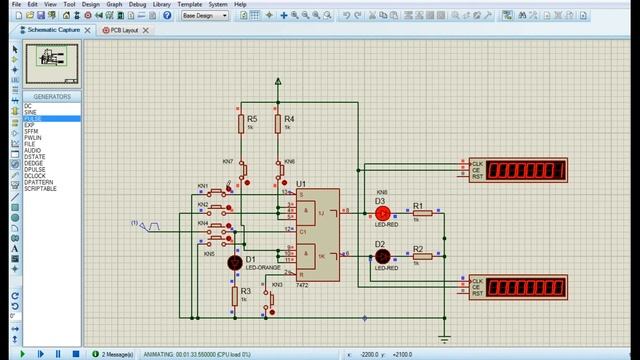Select AUDIO generator in list

(x=32, y=151)
